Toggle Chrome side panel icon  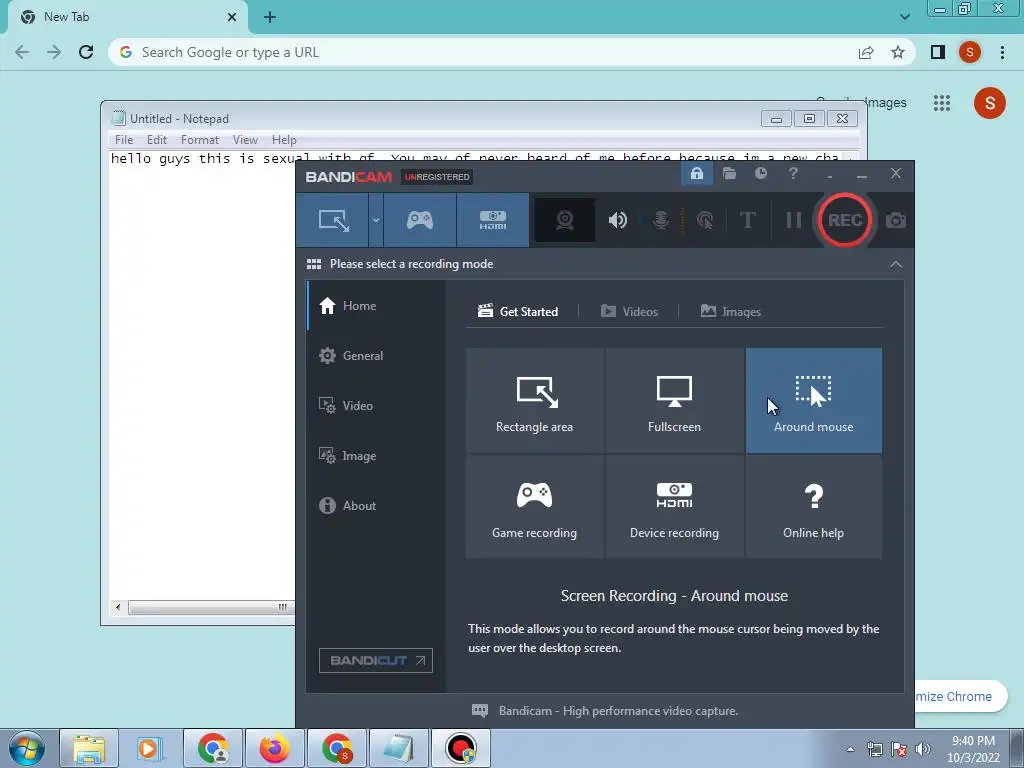coord(938,52)
